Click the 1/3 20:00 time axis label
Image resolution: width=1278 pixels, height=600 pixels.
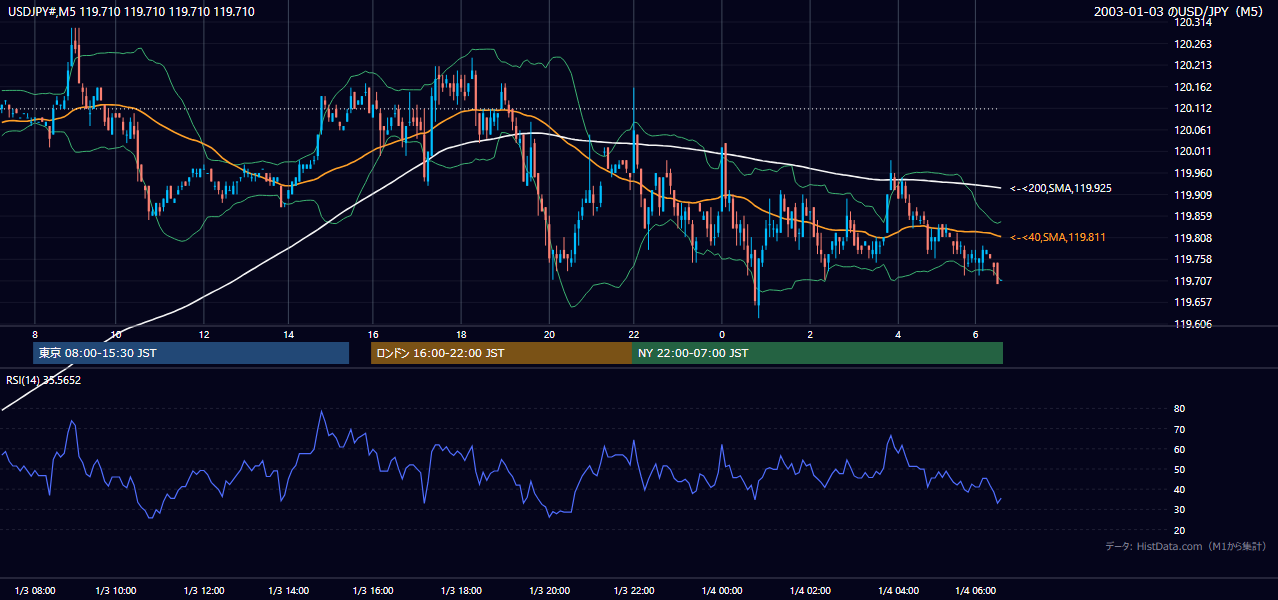coord(549,591)
